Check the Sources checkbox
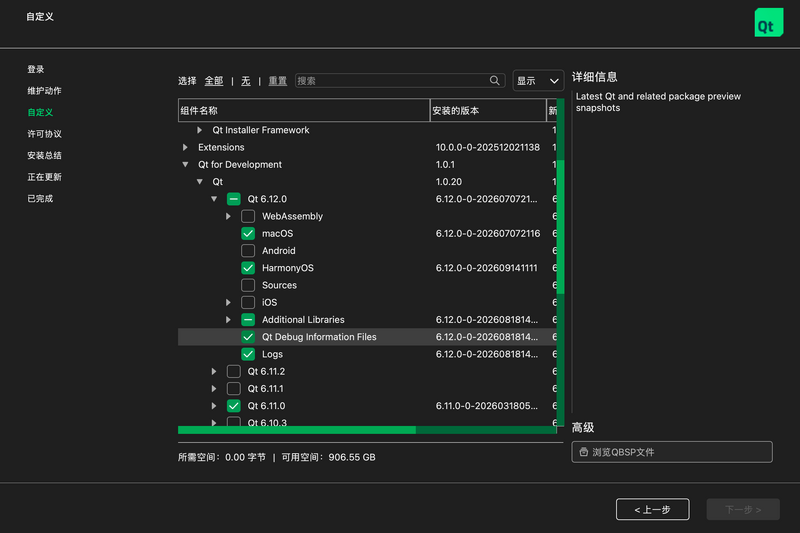This screenshot has width=800, height=533. (248, 285)
